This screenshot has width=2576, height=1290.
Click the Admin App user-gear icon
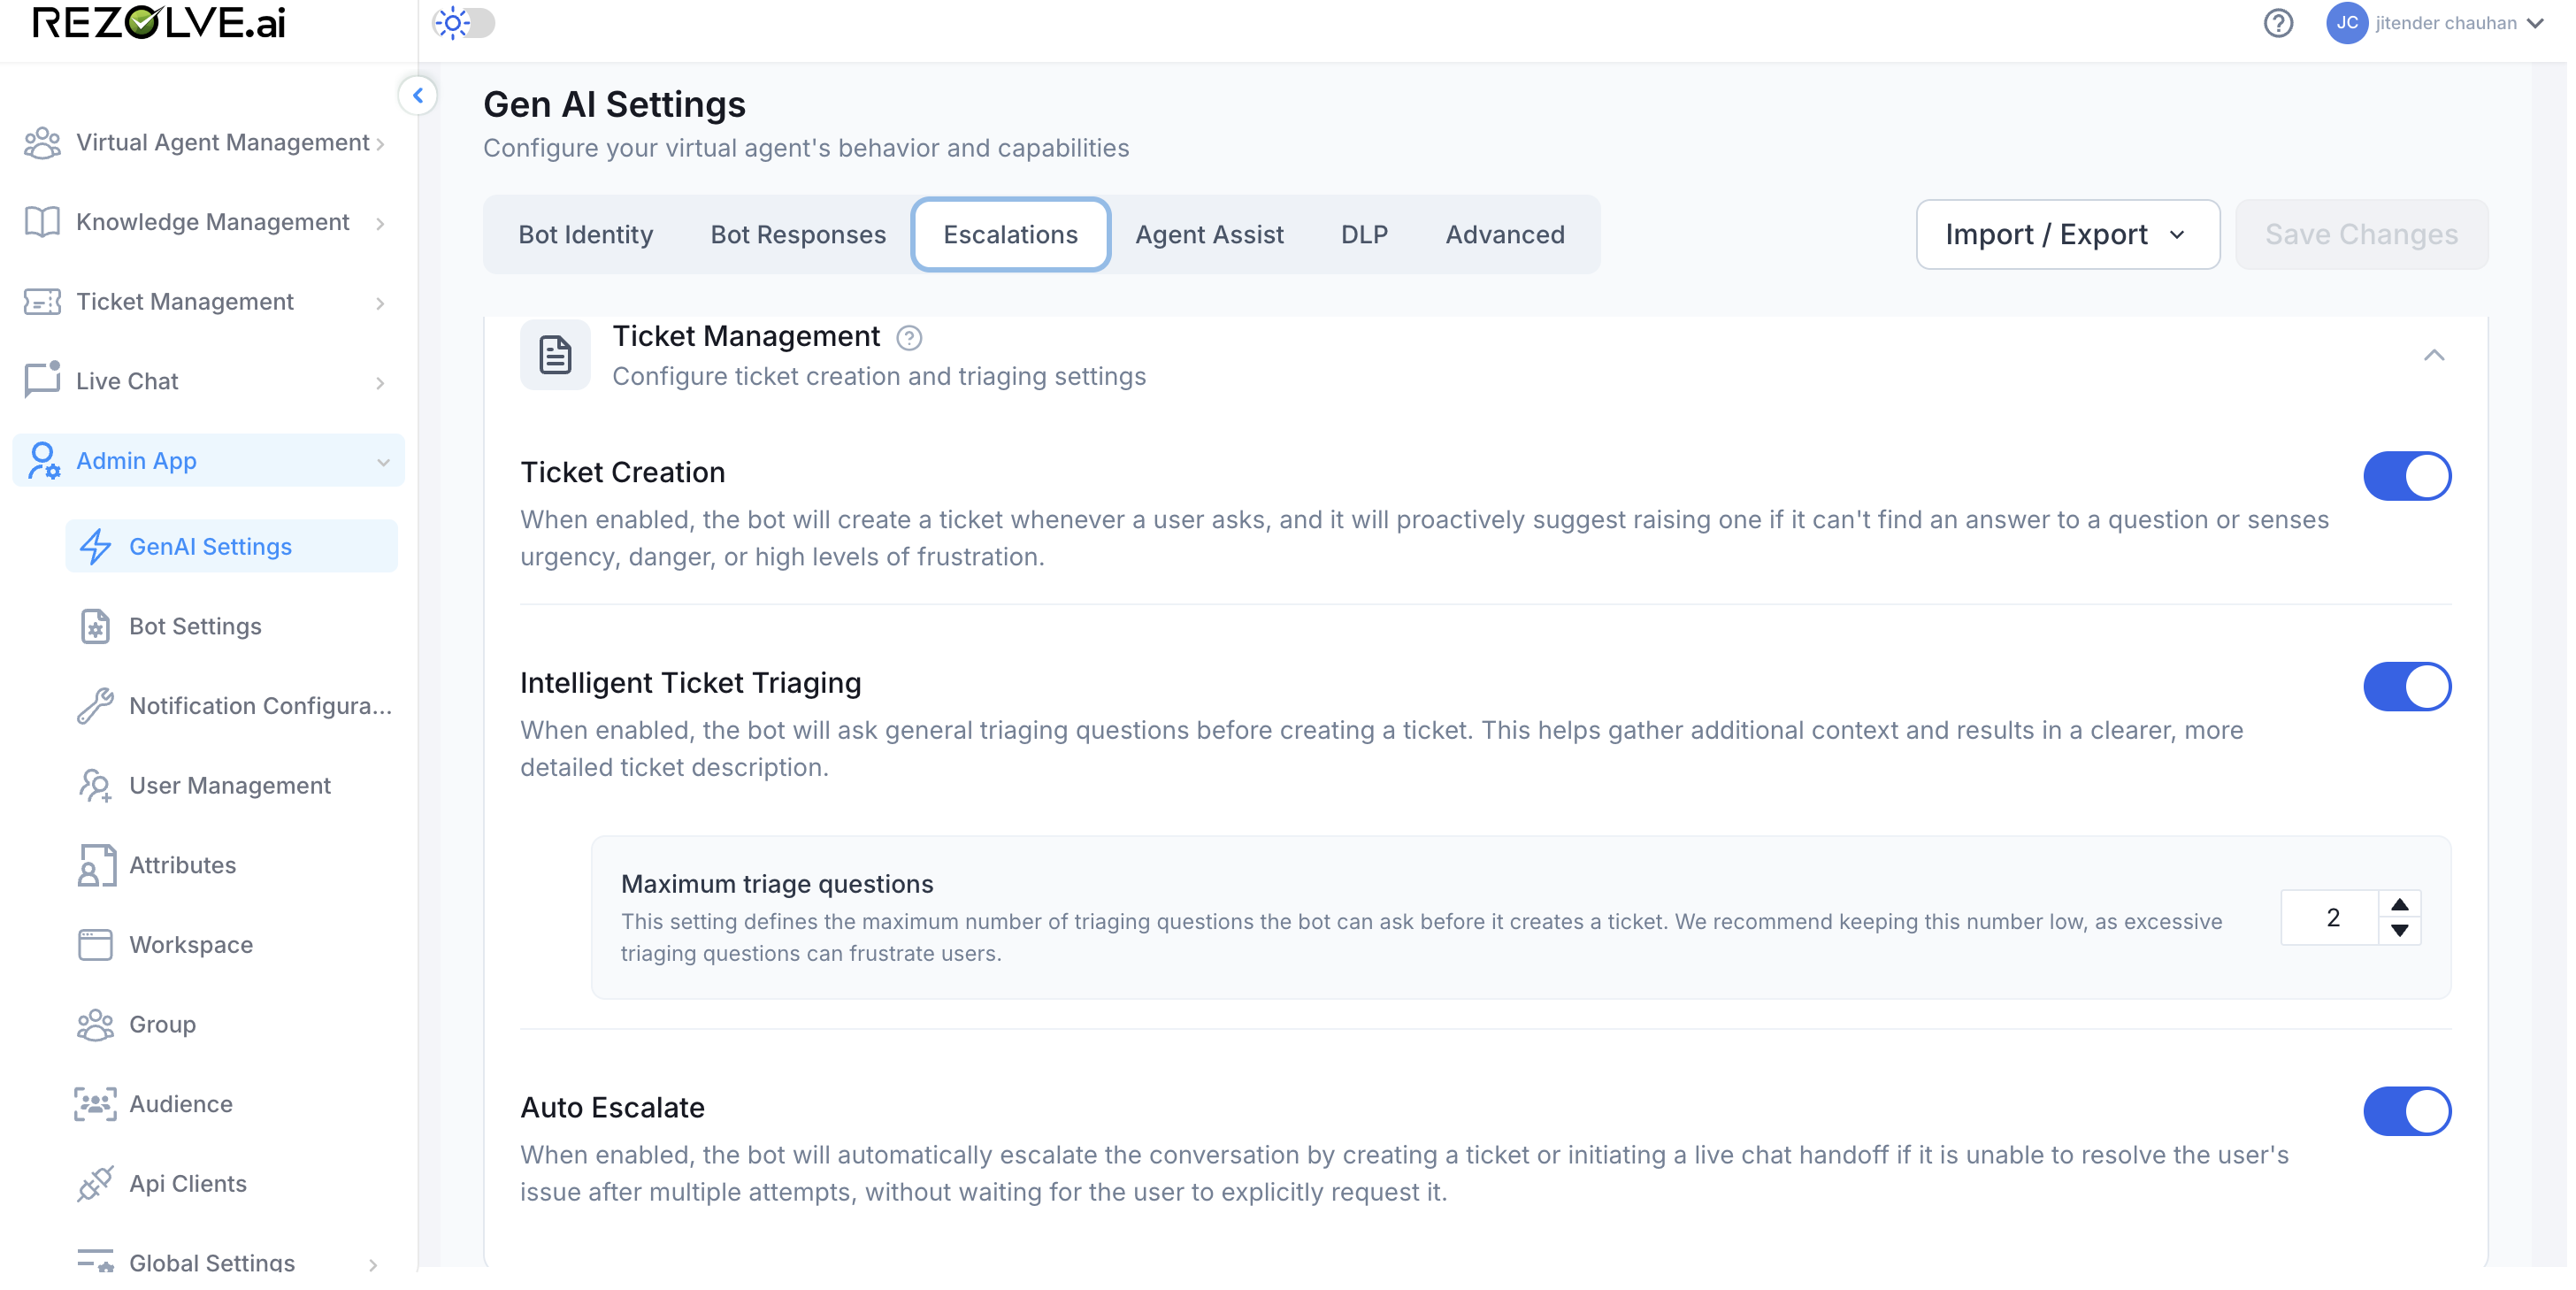(x=44, y=461)
